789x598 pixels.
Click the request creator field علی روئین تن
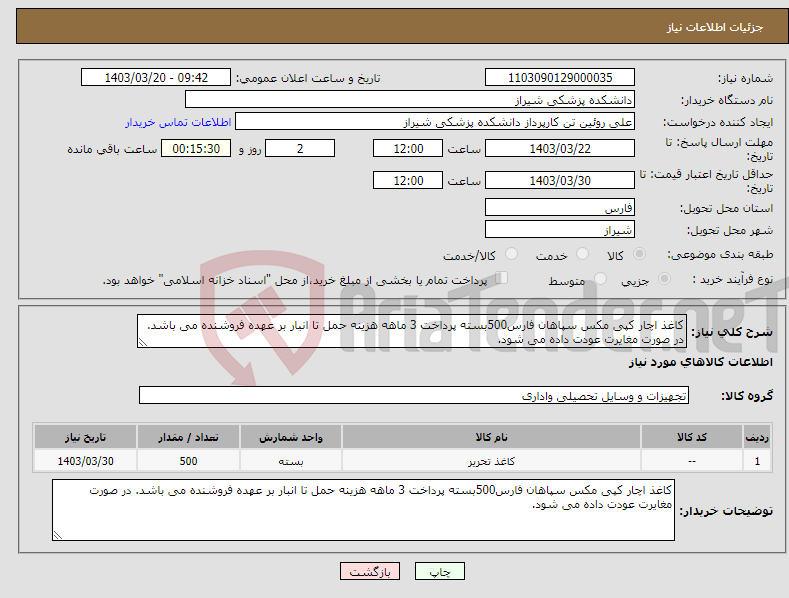[x=435, y=122]
